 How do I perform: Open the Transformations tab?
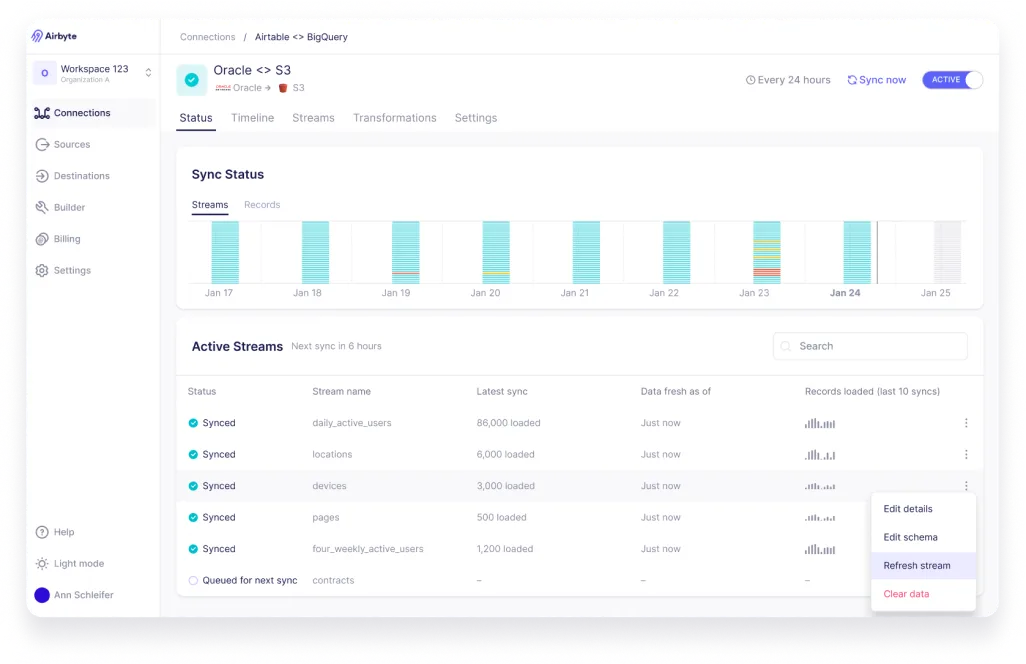395,118
